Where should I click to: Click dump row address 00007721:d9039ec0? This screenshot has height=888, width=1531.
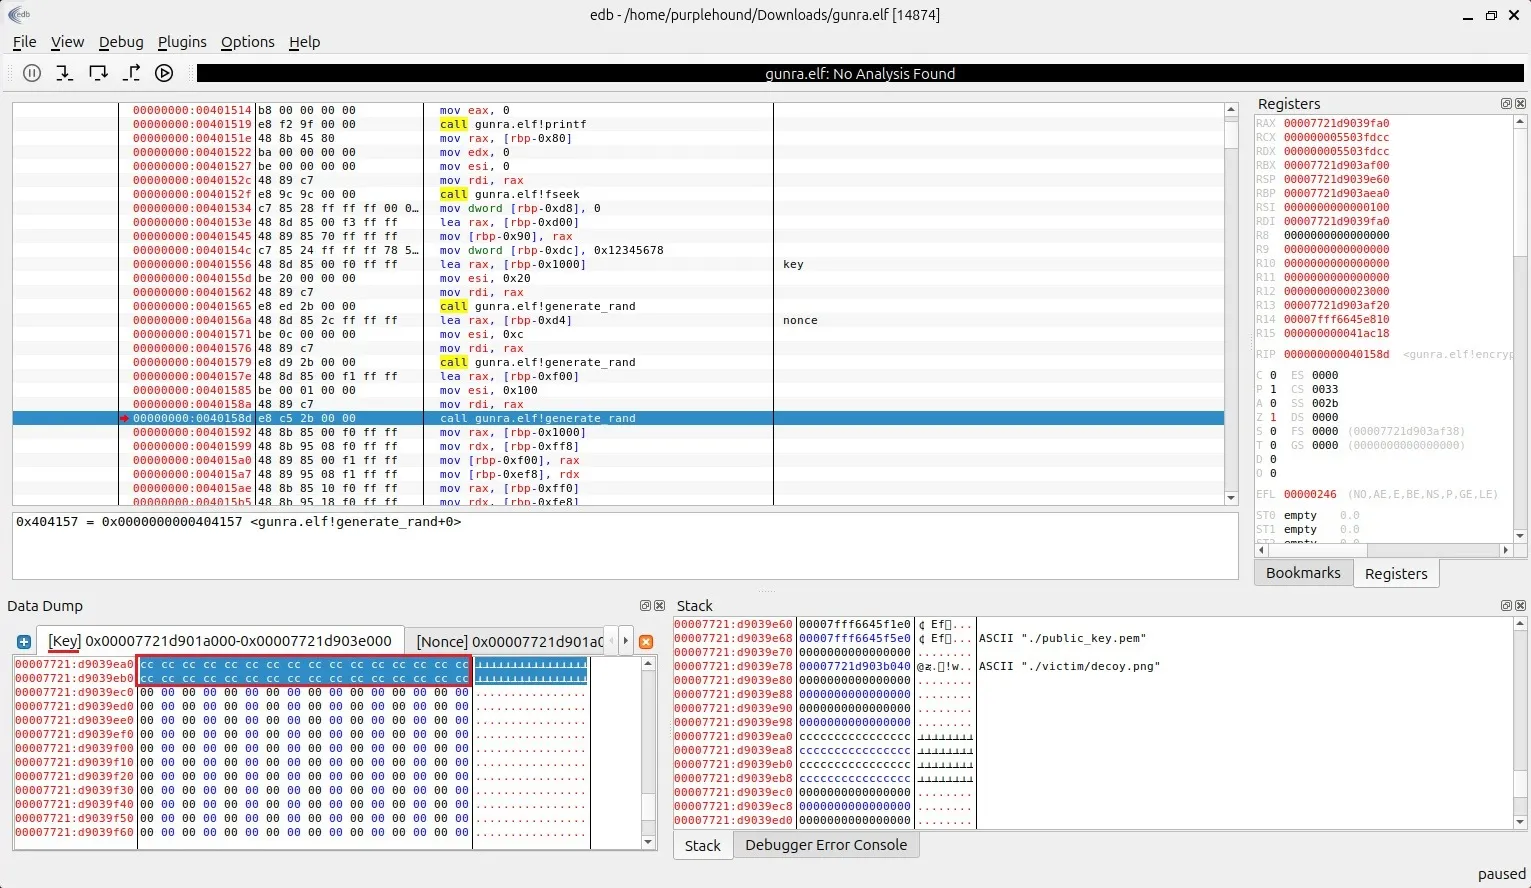tap(74, 692)
